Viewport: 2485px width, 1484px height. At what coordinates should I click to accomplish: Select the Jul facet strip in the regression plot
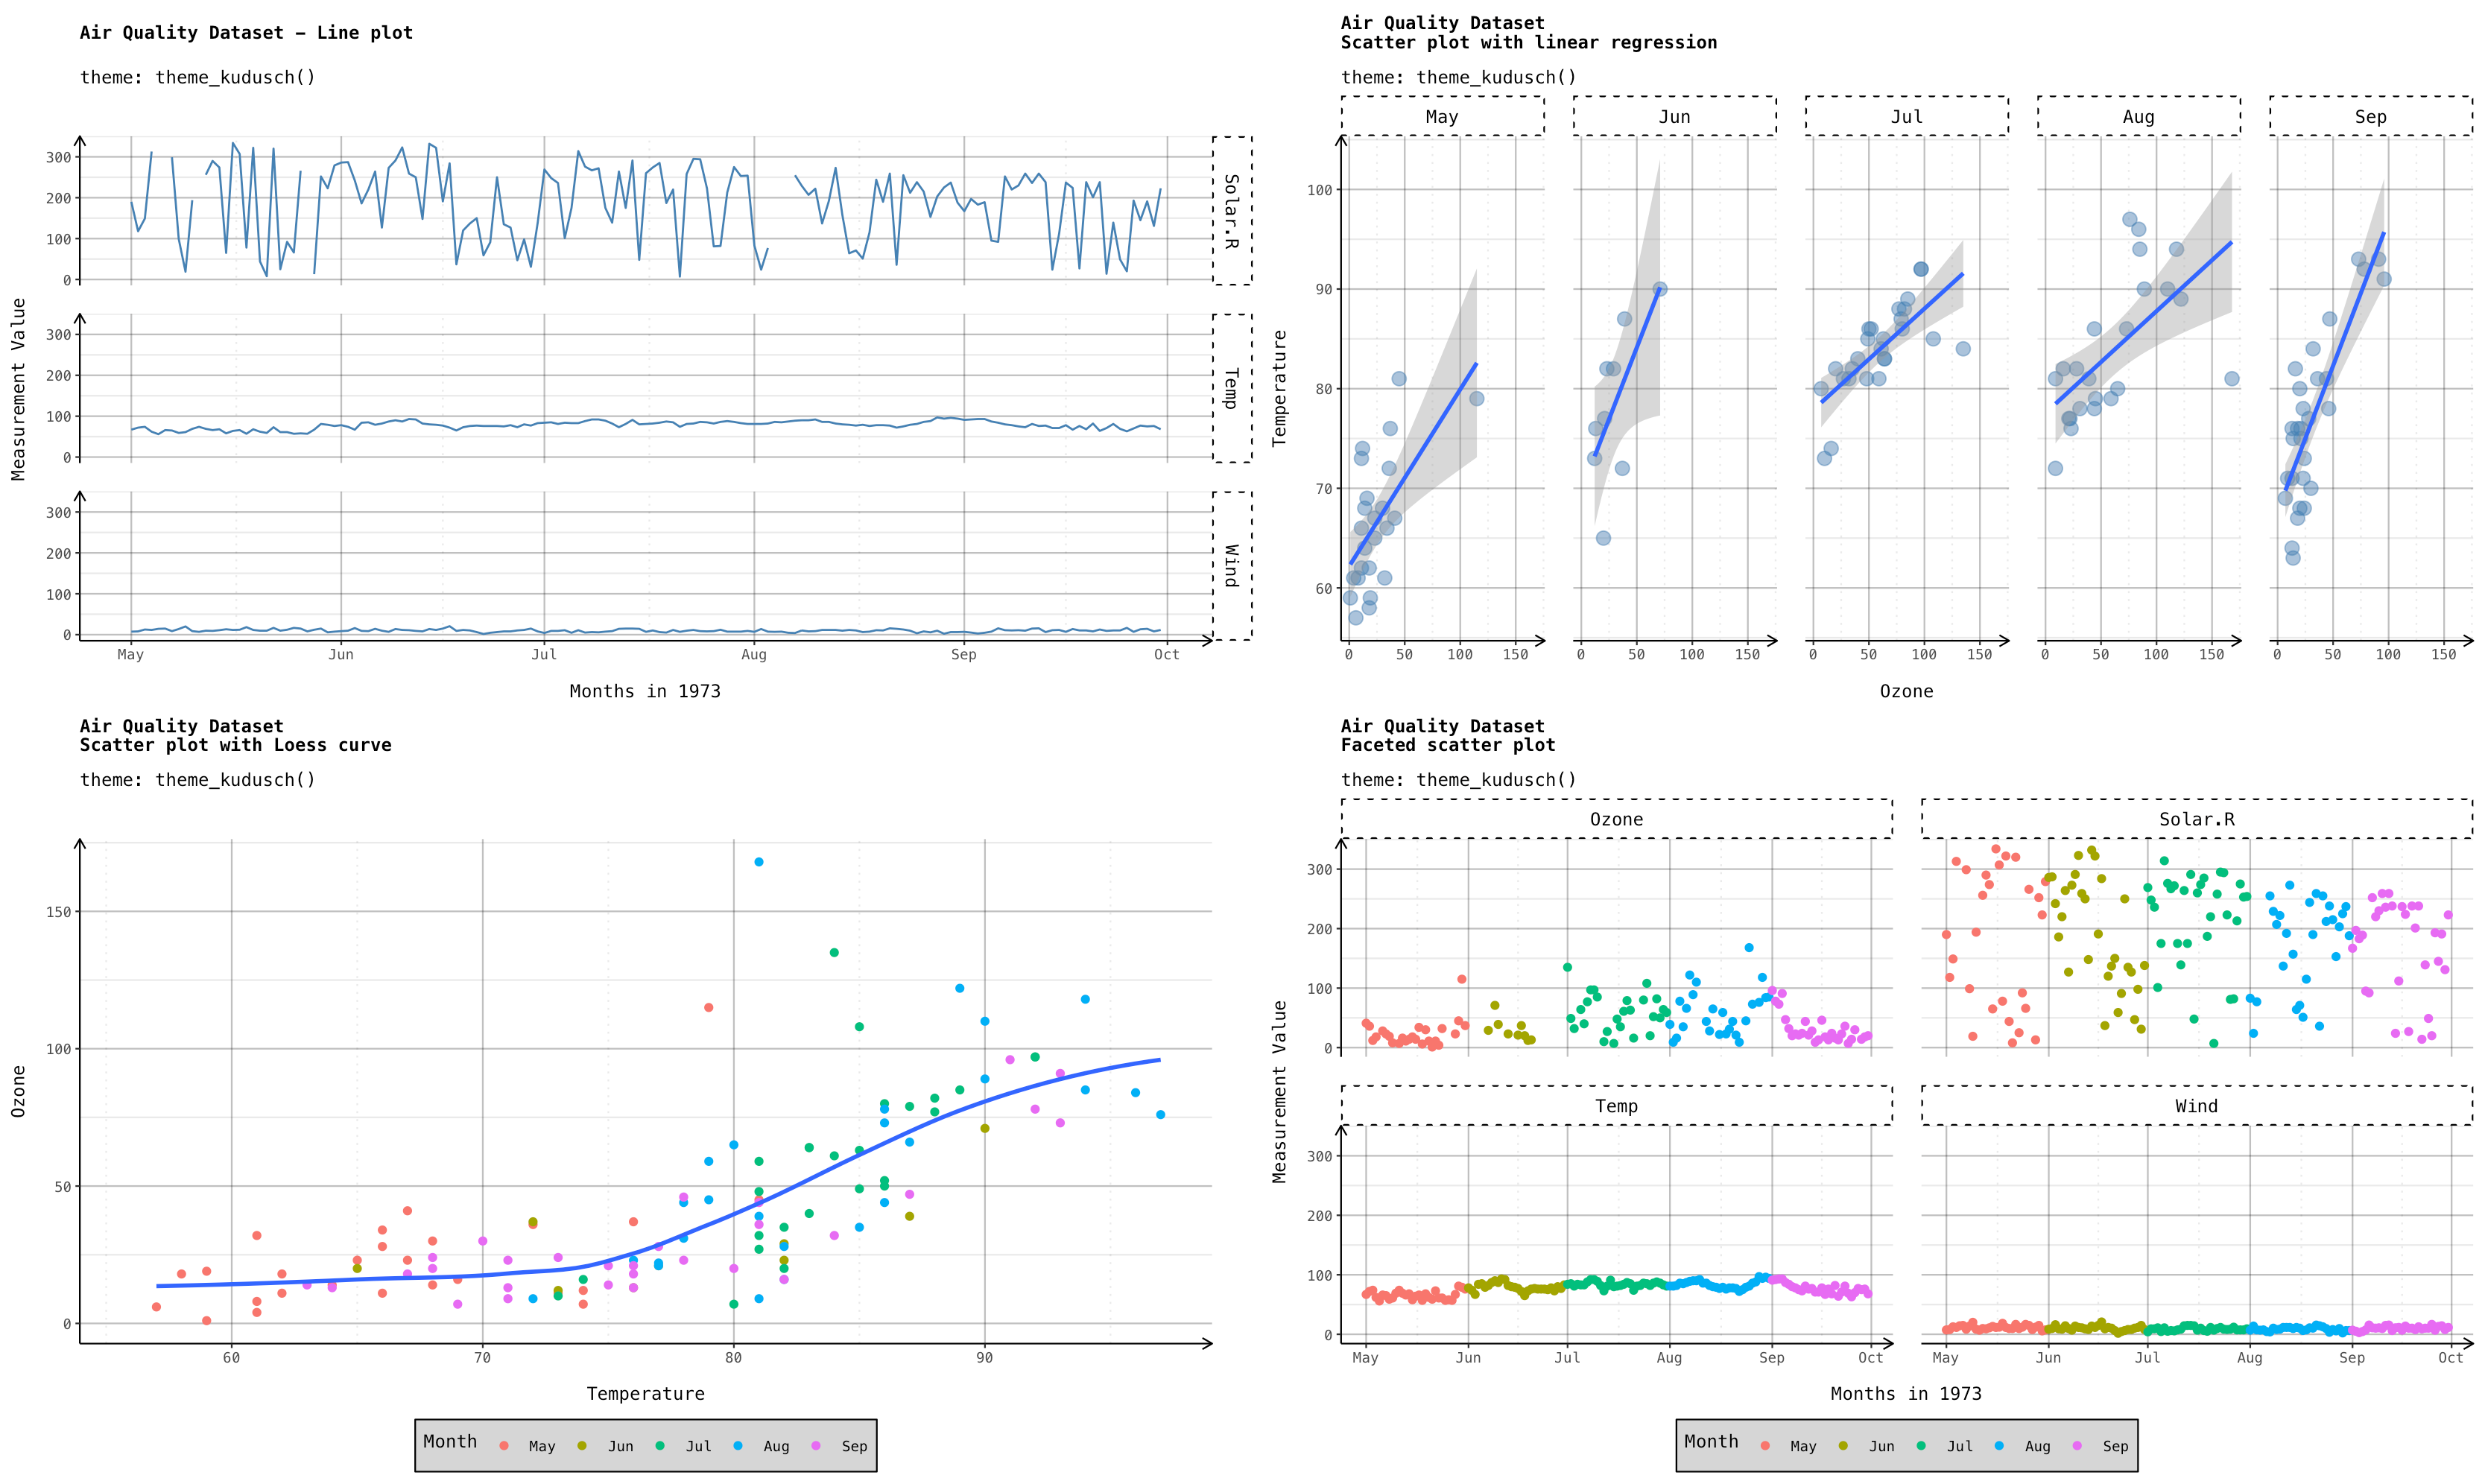(x=1906, y=116)
